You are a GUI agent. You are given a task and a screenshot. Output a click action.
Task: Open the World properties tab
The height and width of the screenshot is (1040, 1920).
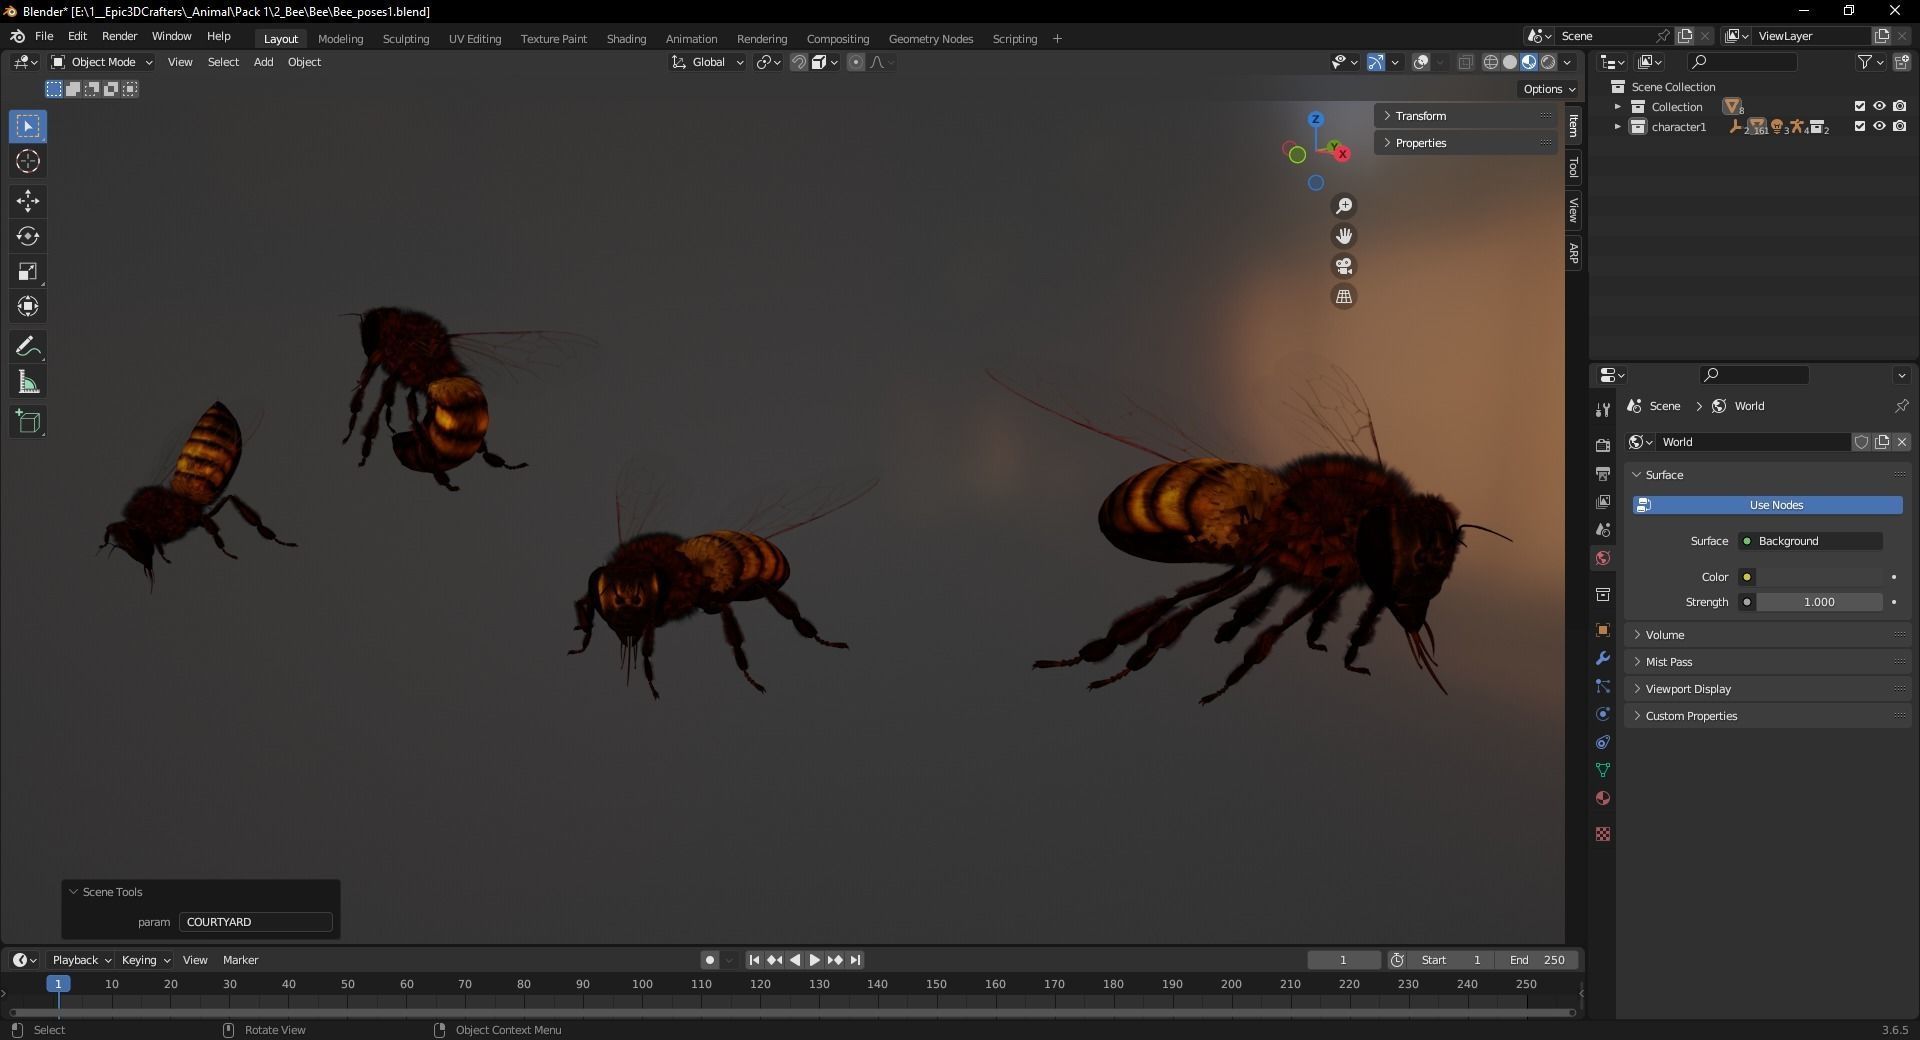tap(1603, 558)
